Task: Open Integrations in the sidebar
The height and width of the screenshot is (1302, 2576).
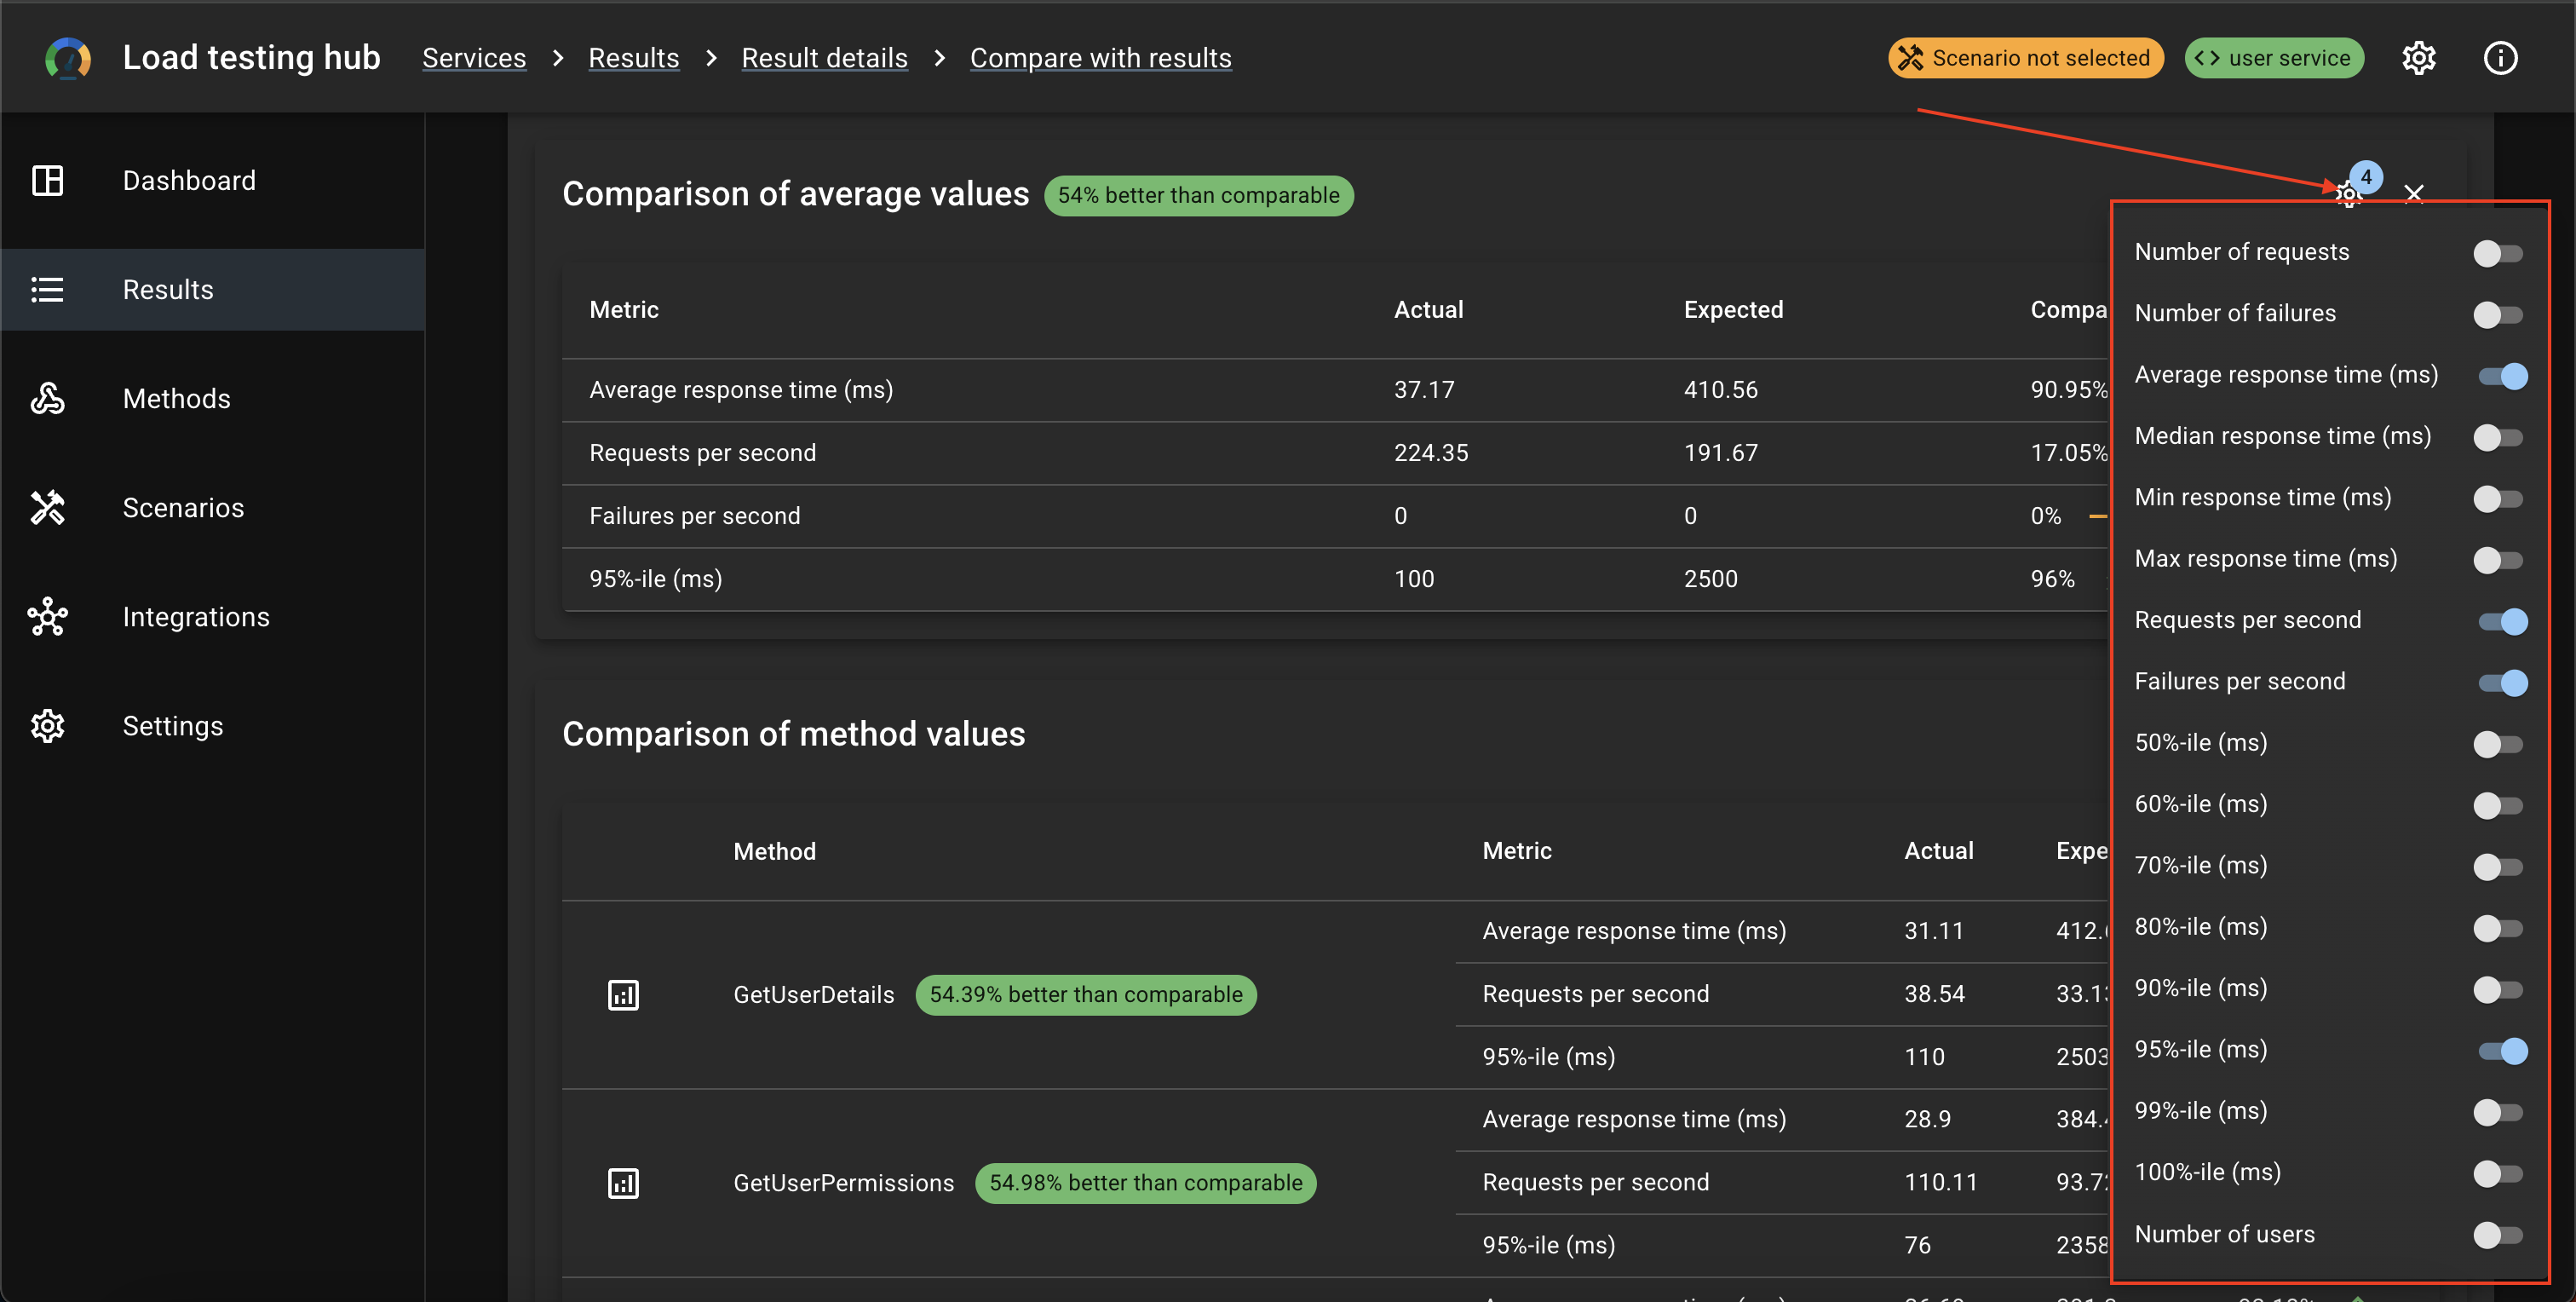Action: pos(213,617)
